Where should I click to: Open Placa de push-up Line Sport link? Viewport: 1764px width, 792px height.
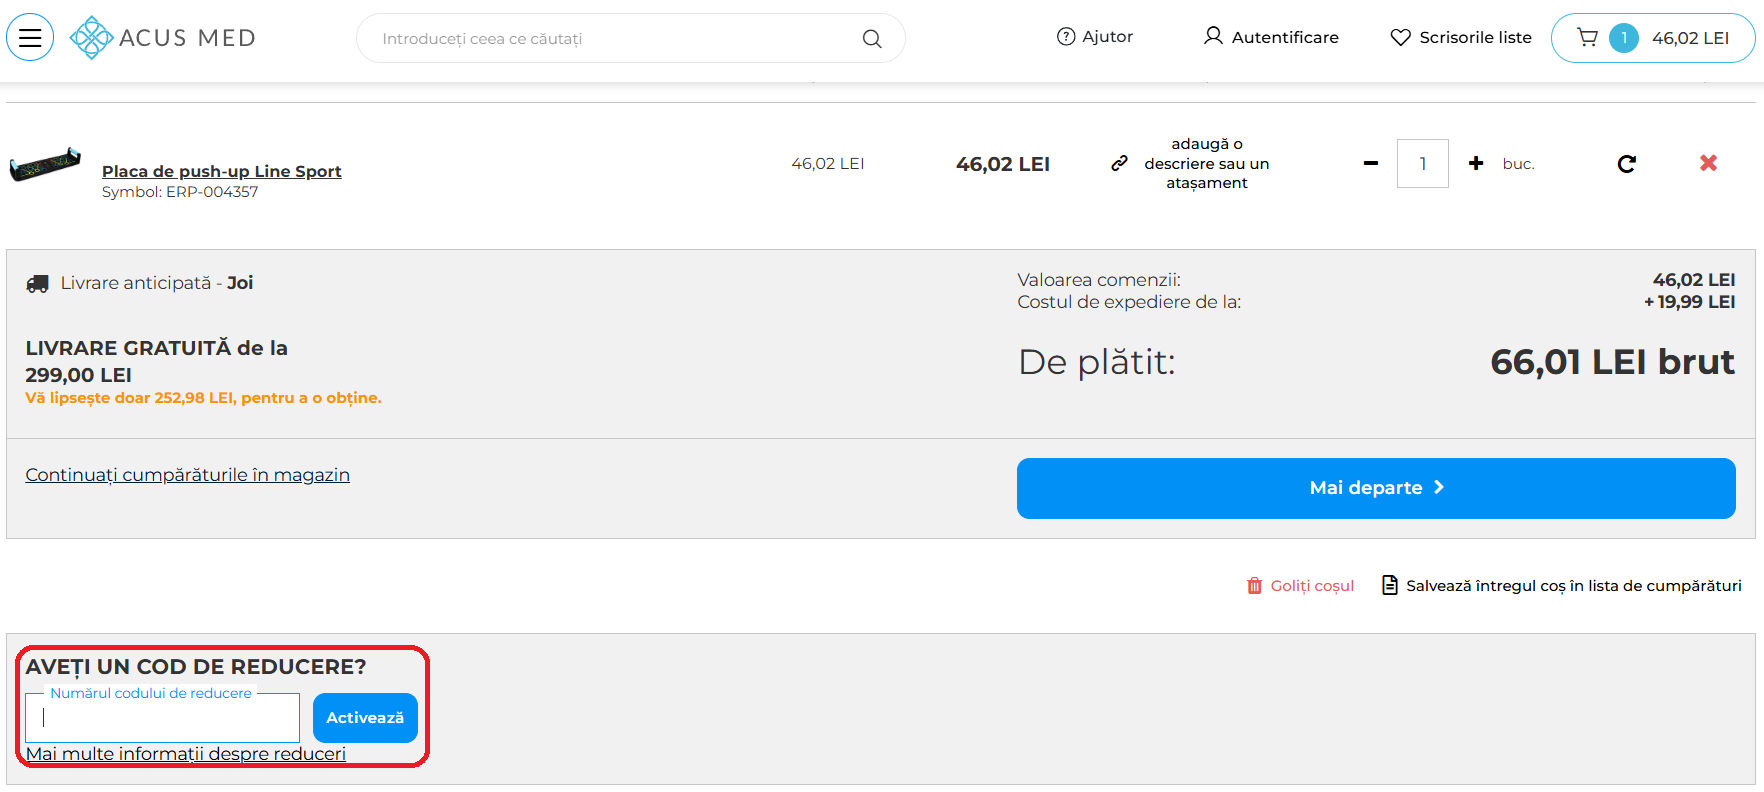[222, 171]
